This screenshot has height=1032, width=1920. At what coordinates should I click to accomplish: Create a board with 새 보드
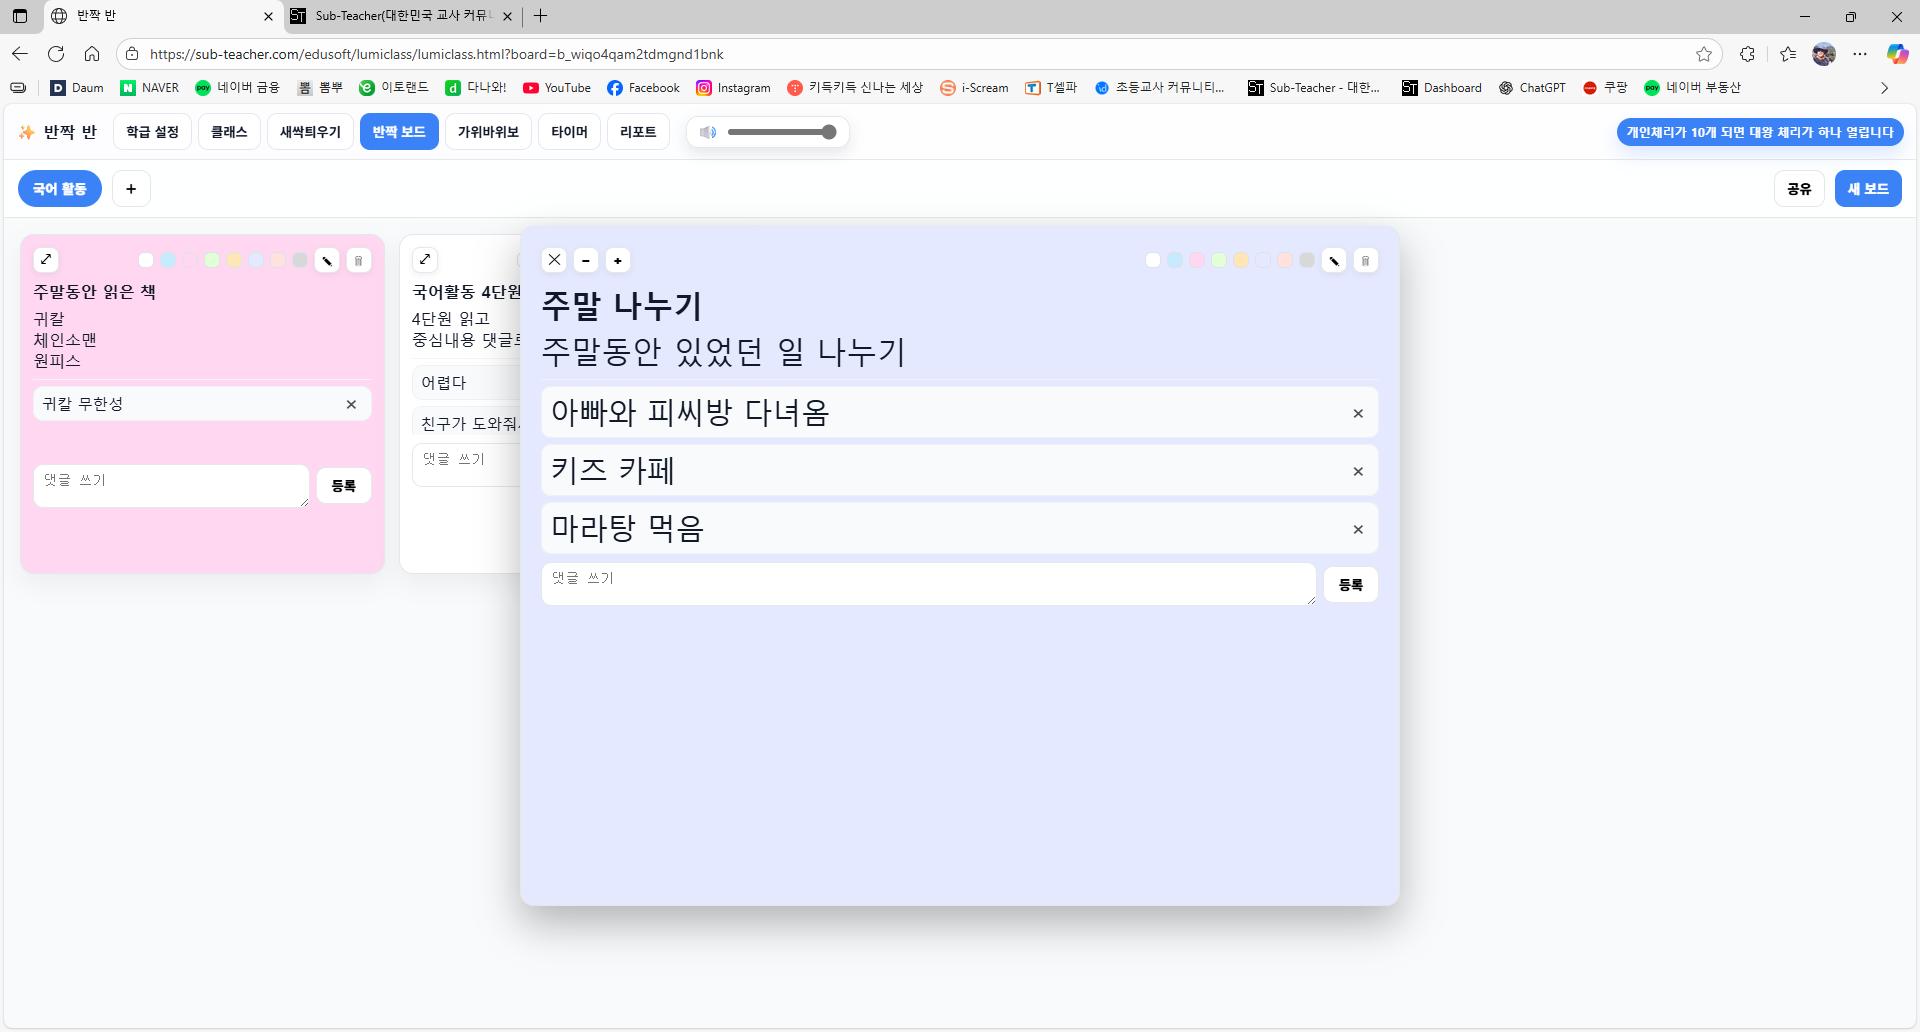[x=1867, y=189]
